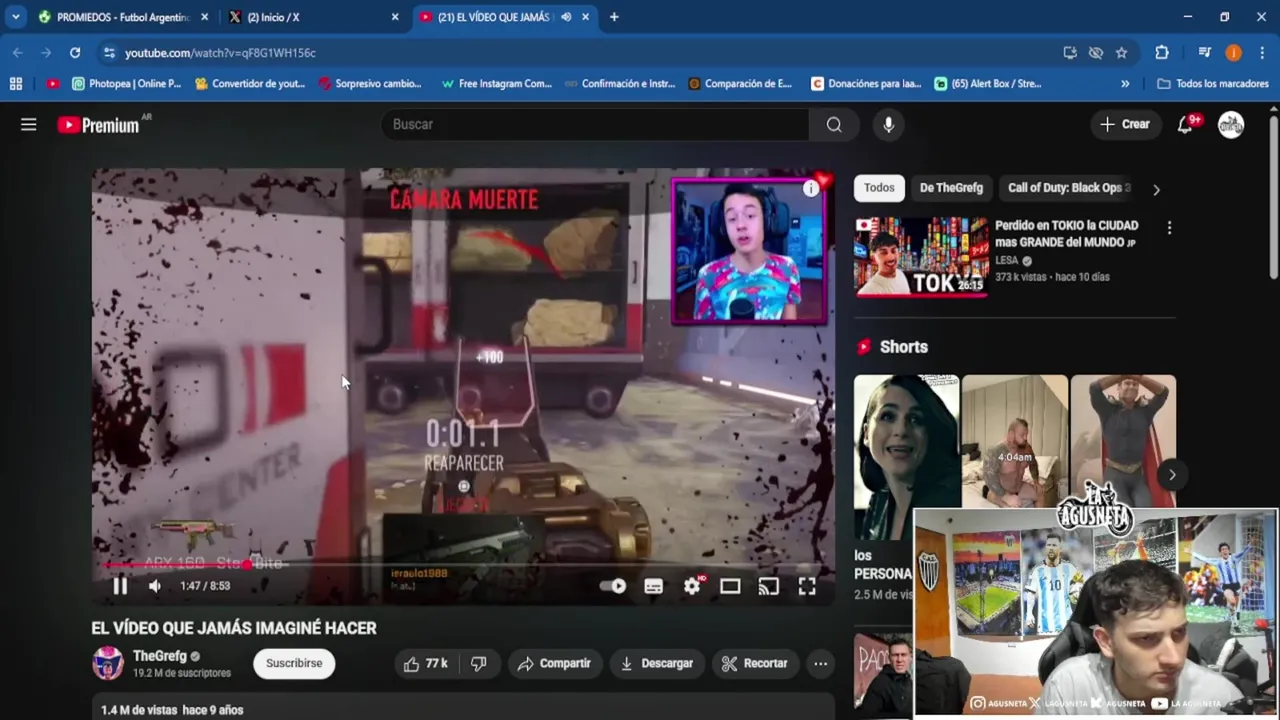Go back in browser history
This screenshot has height=720, width=1280.
18,52
